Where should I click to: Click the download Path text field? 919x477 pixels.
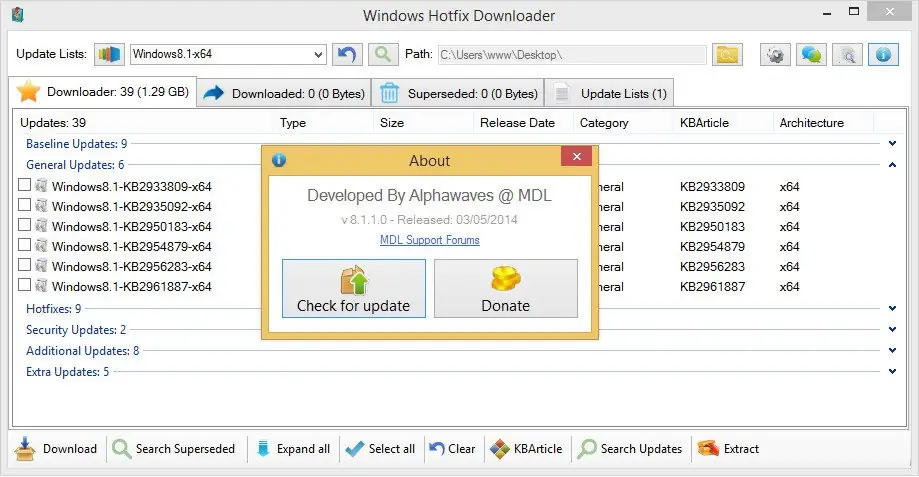[x=570, y=54]
